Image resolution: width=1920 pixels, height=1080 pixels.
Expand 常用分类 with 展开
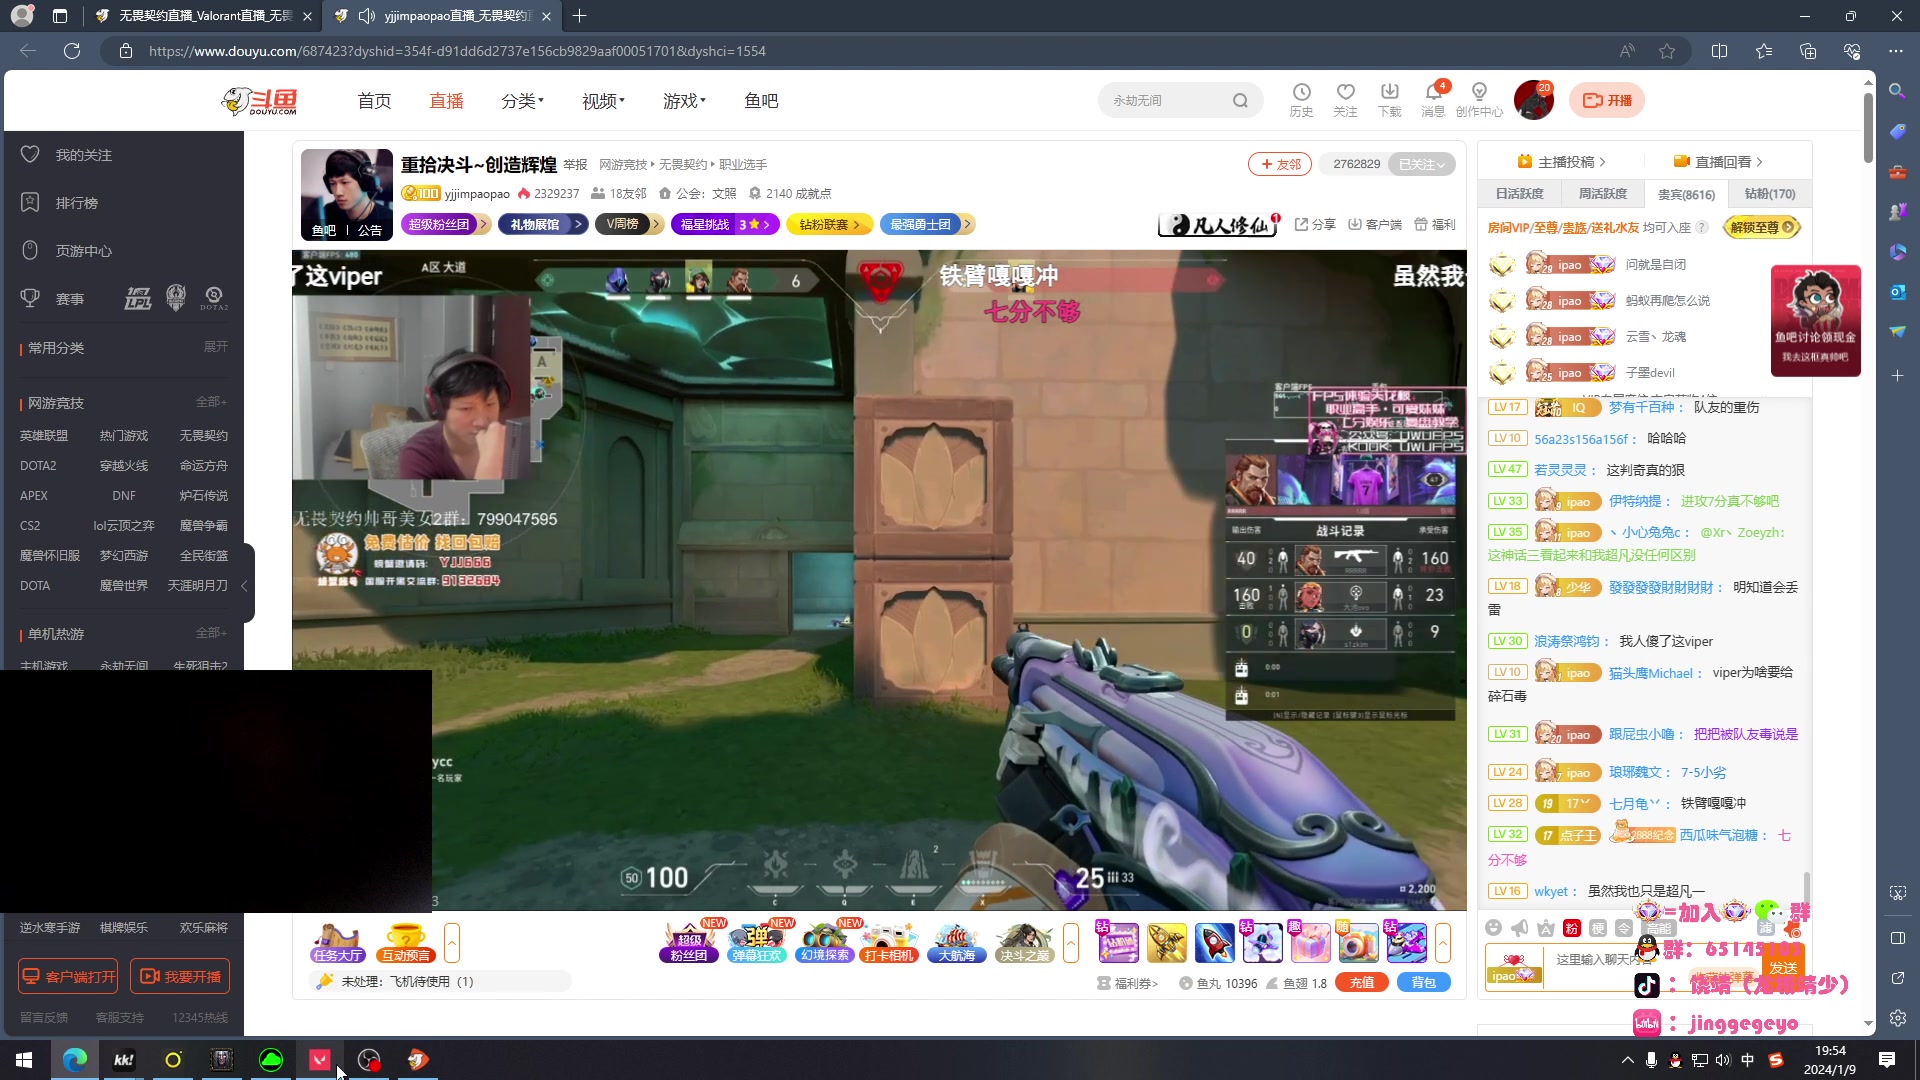215,347
